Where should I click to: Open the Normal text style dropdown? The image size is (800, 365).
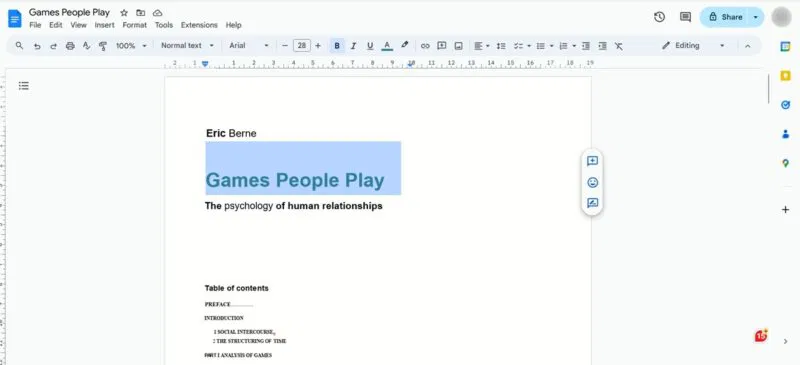187,45
